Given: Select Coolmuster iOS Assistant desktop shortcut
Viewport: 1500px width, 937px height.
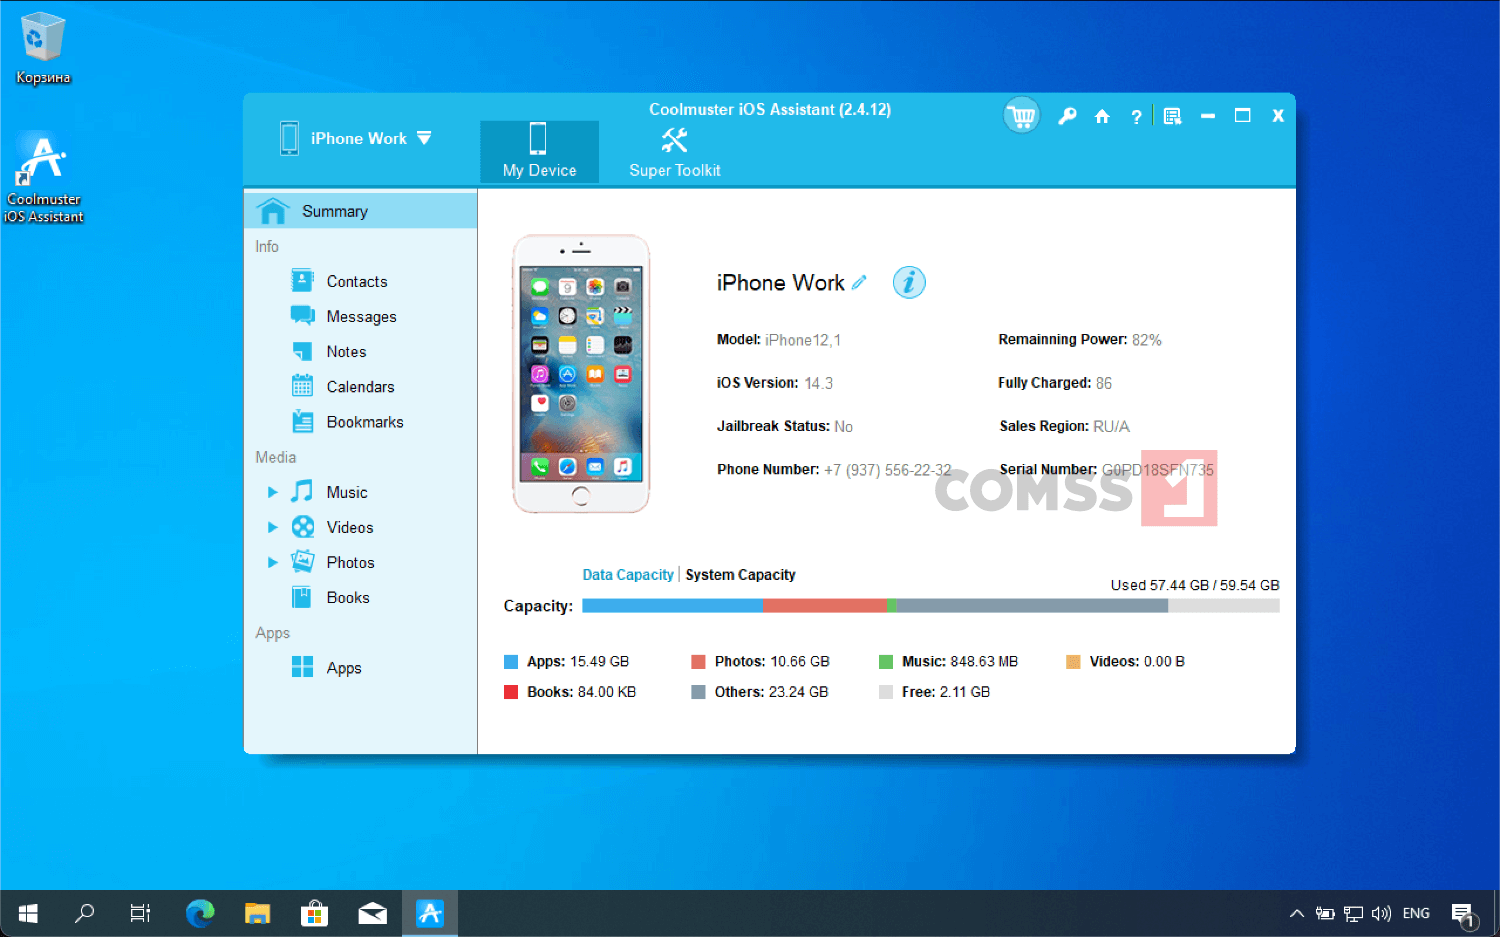Looking at the screenshot, I should point(43,178).
